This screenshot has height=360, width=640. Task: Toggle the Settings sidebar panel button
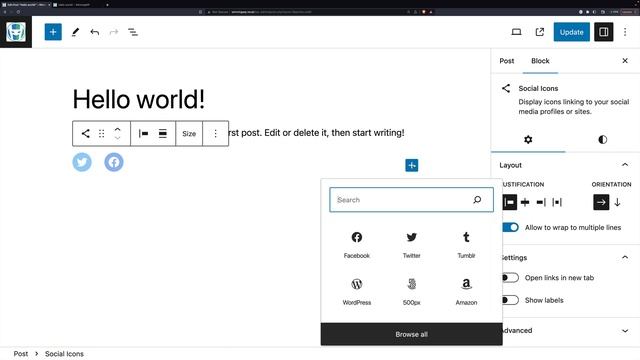coord(604,32)
